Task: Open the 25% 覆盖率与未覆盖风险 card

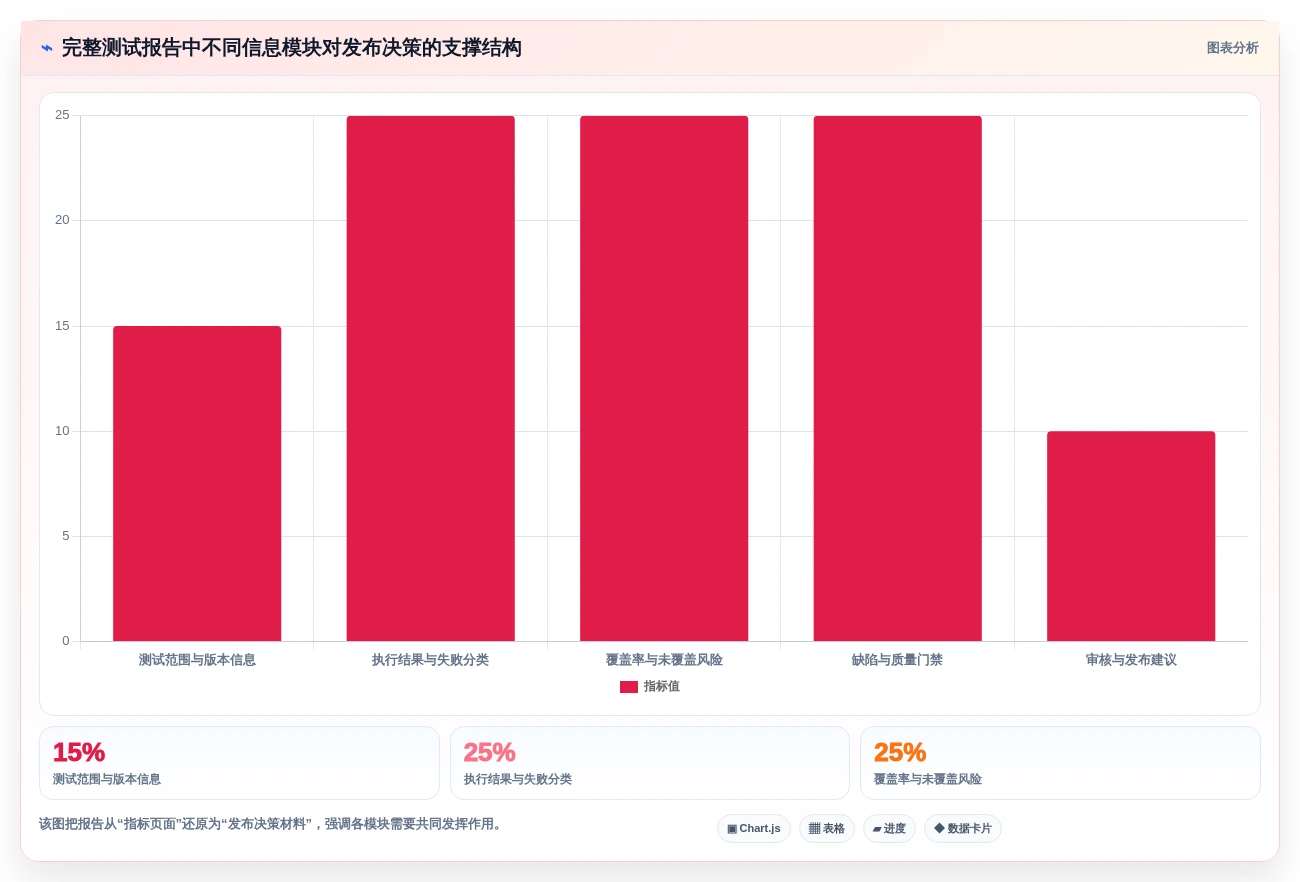Action: pos(1060,763)
